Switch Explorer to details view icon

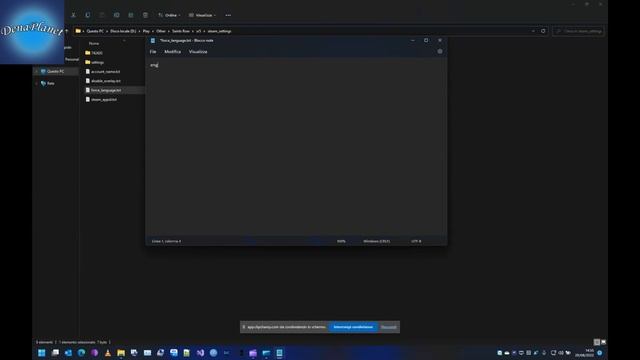[x=596, y=342]
